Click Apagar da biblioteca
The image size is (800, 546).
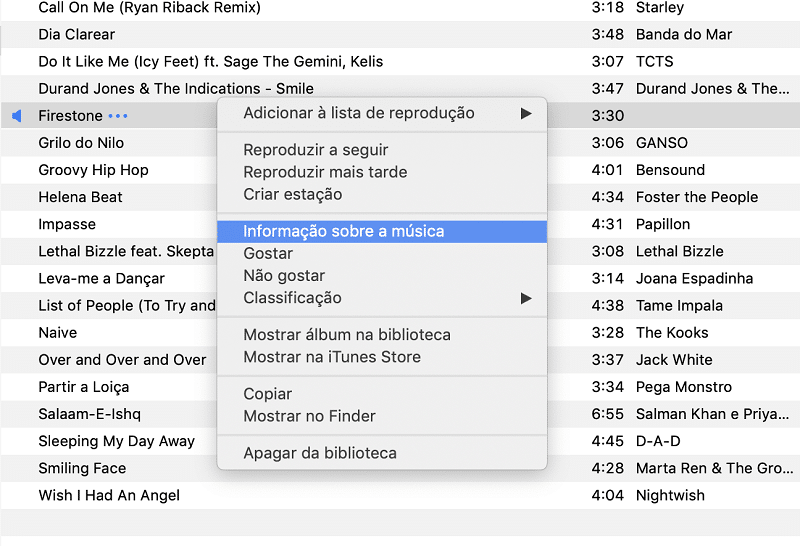(x=320, y=453)
